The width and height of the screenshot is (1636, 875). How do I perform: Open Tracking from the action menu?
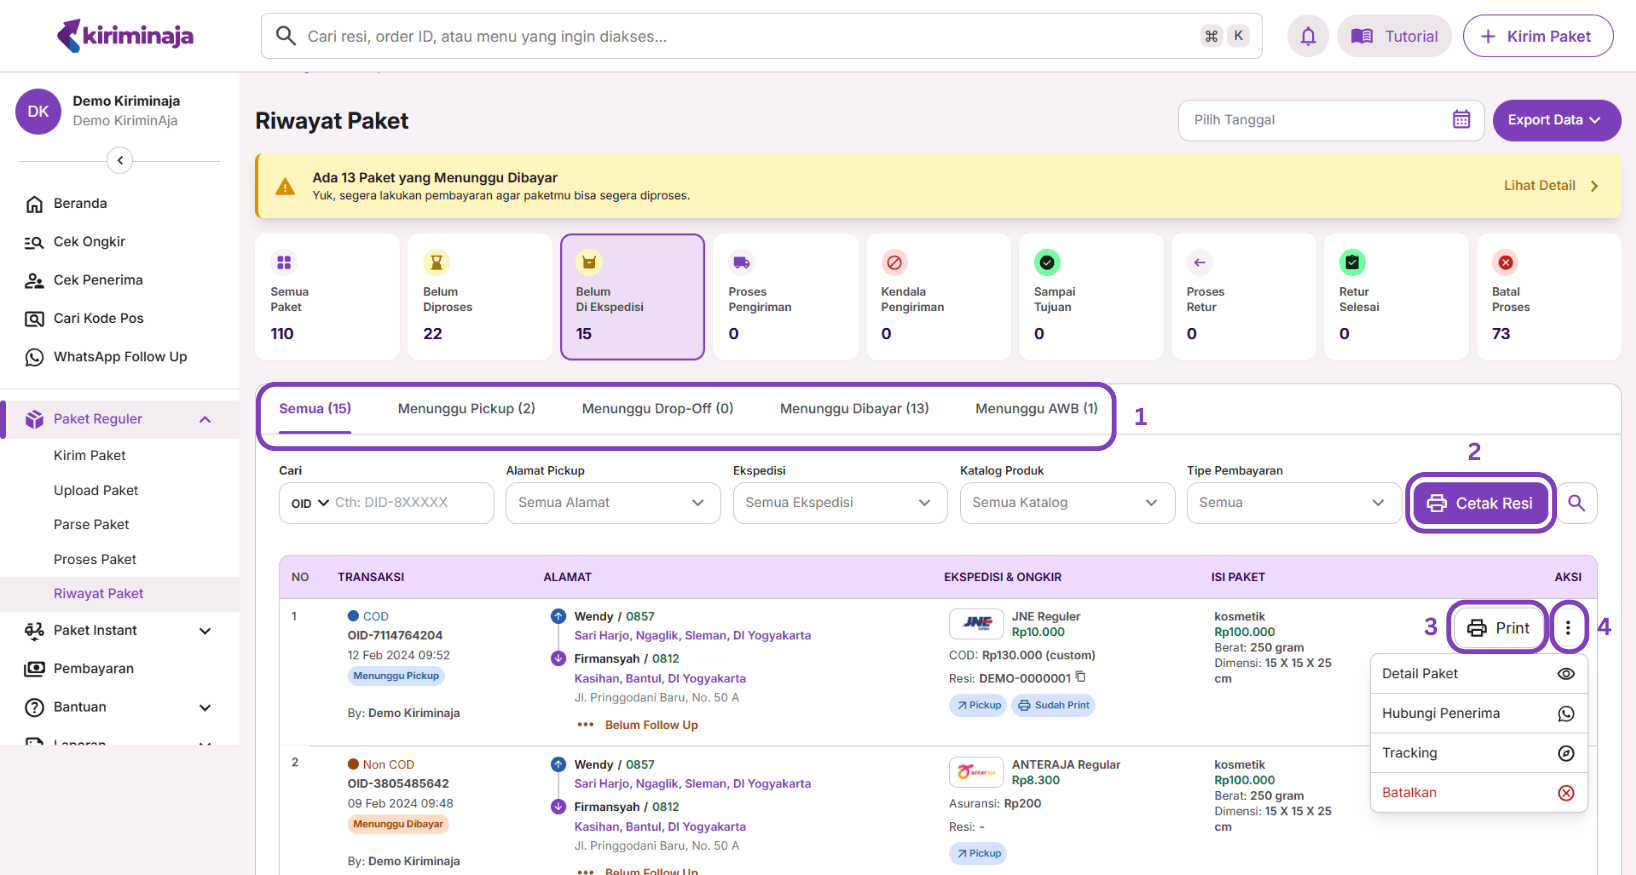(x=1477, y=753)
